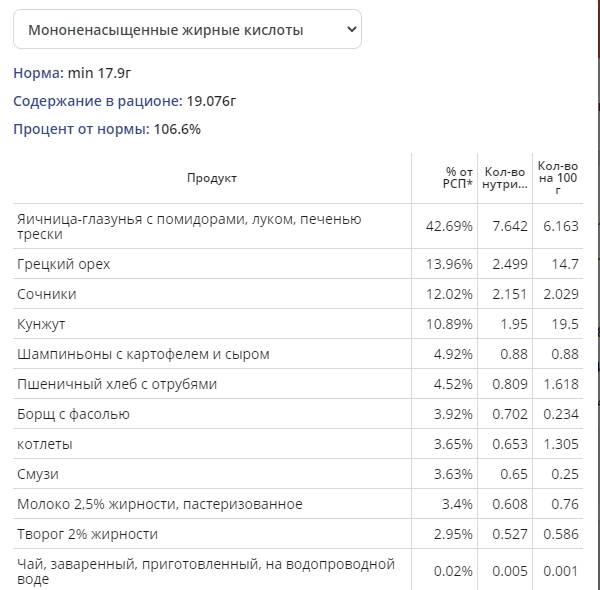The width and height of the screenshot is (600, 590).
Task: Select Шампиньоны с картофелем и сыром
Action: coord(143,354)
